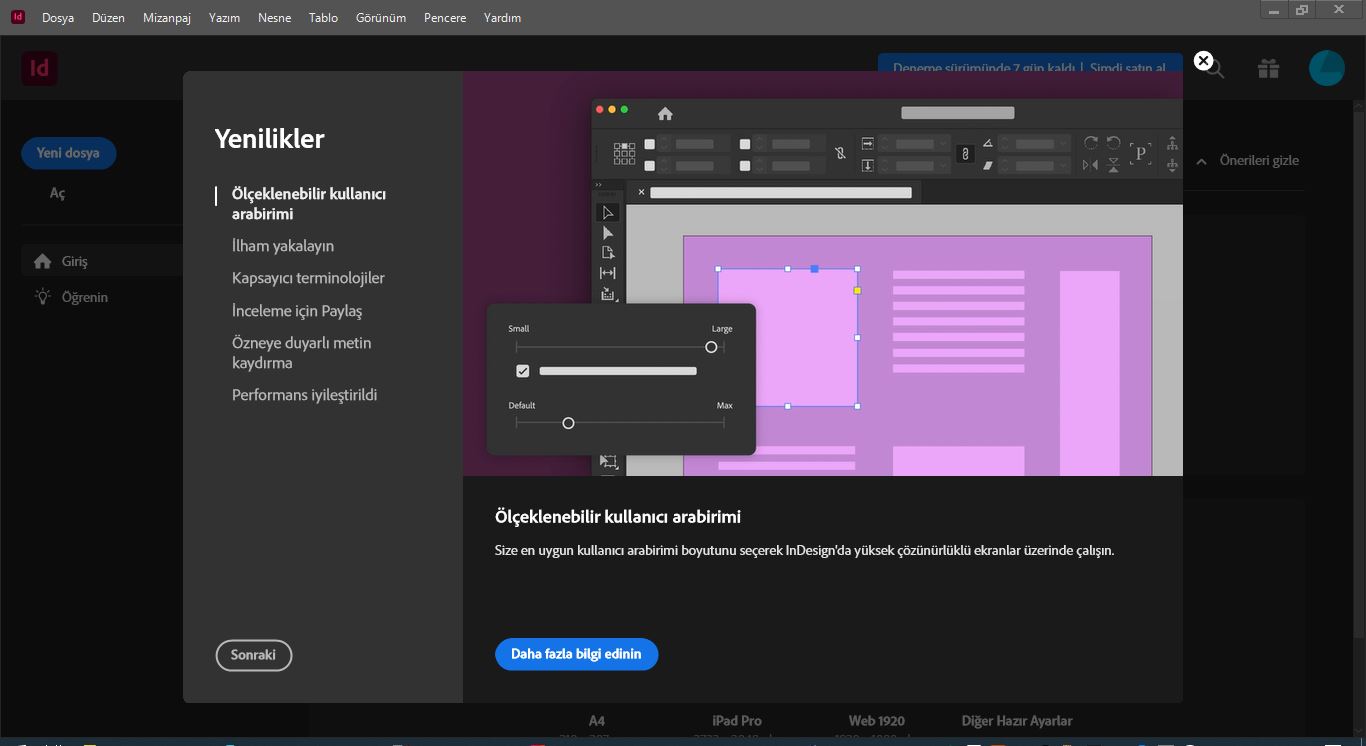Open the Nesne menu
This screenshot has width=1366, height=746.
[x=275, y=18]
